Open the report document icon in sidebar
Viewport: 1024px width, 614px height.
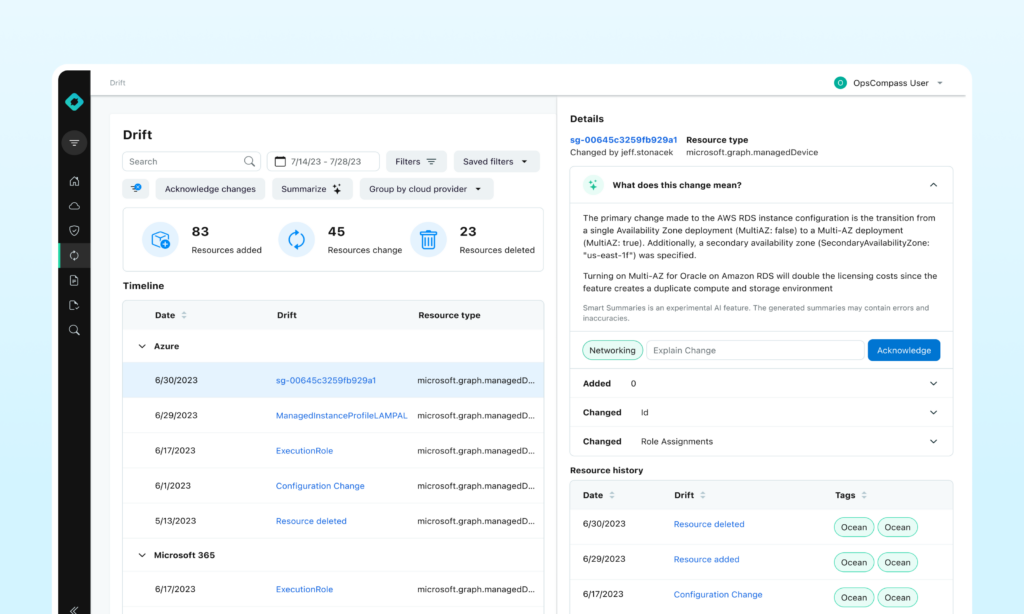coord(74,280)
